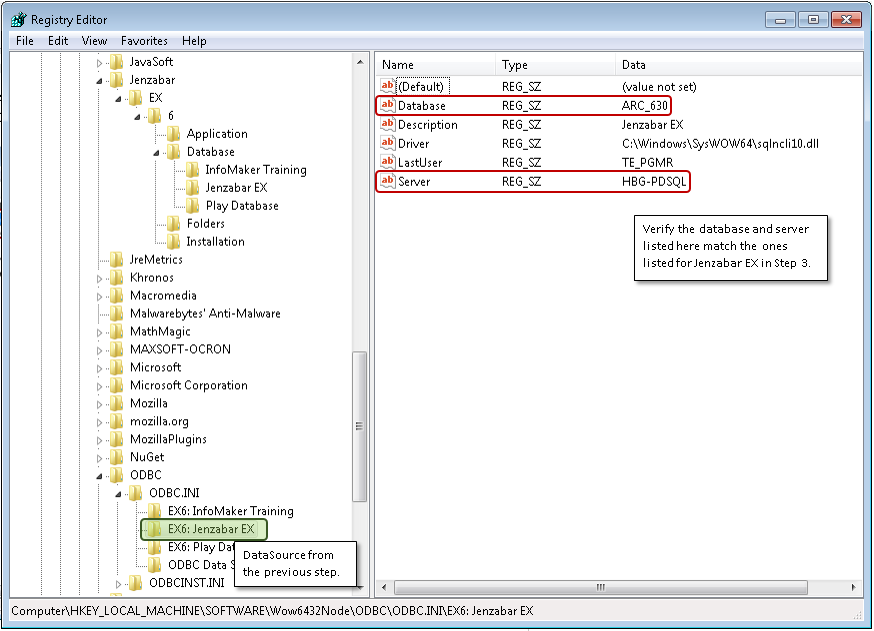Expand the ODBCINST.INI key
Image resolution: width=874 pixels, height=631 pixels.
(x=118, y=583)
